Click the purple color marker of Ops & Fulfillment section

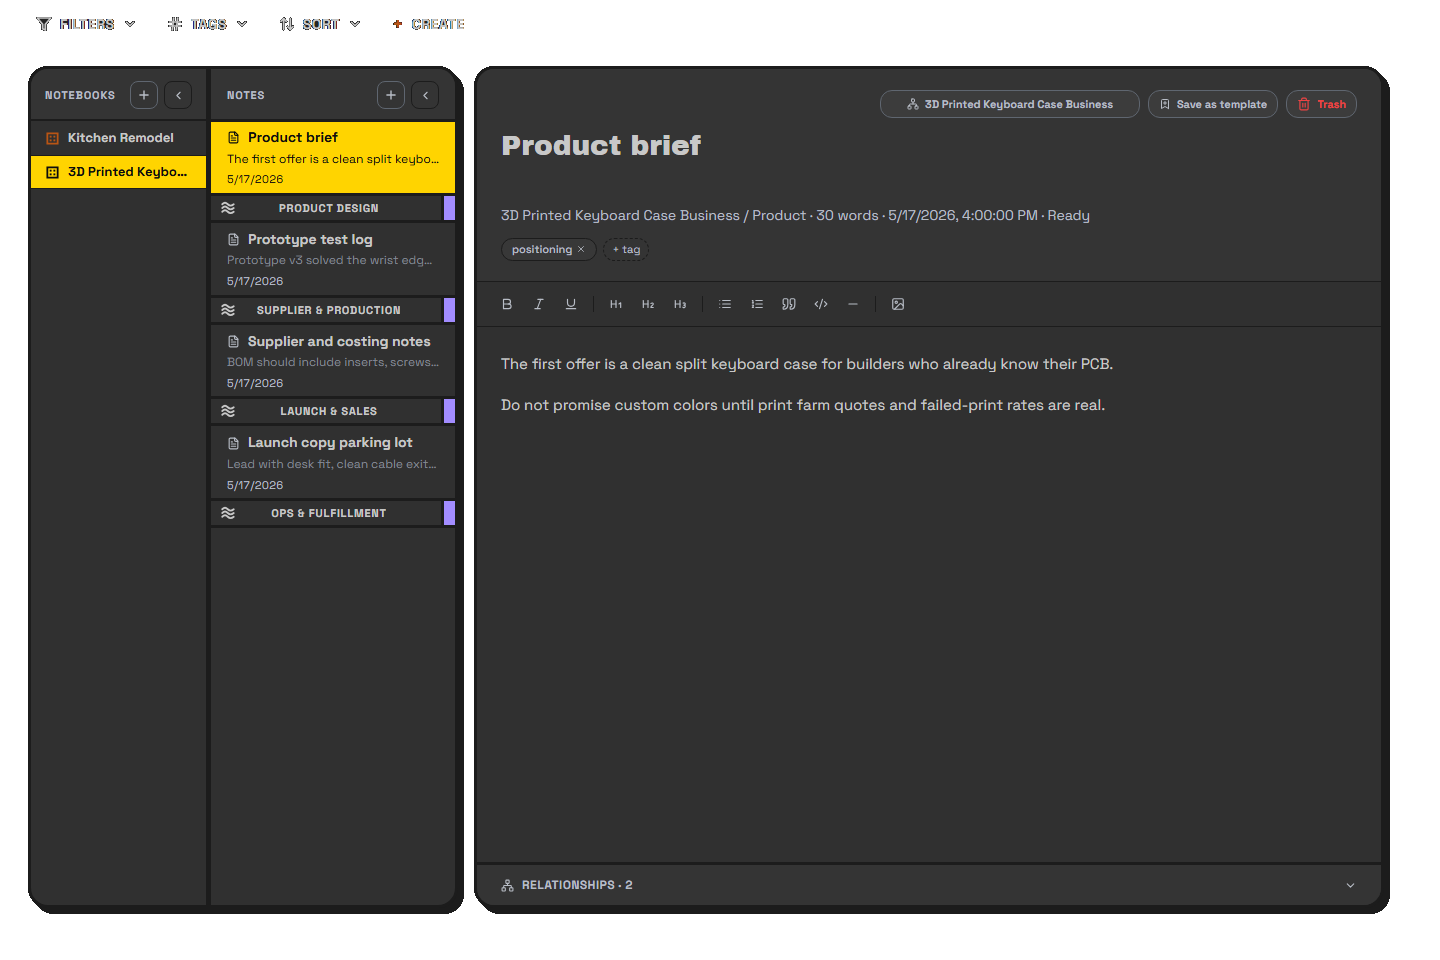449,513
